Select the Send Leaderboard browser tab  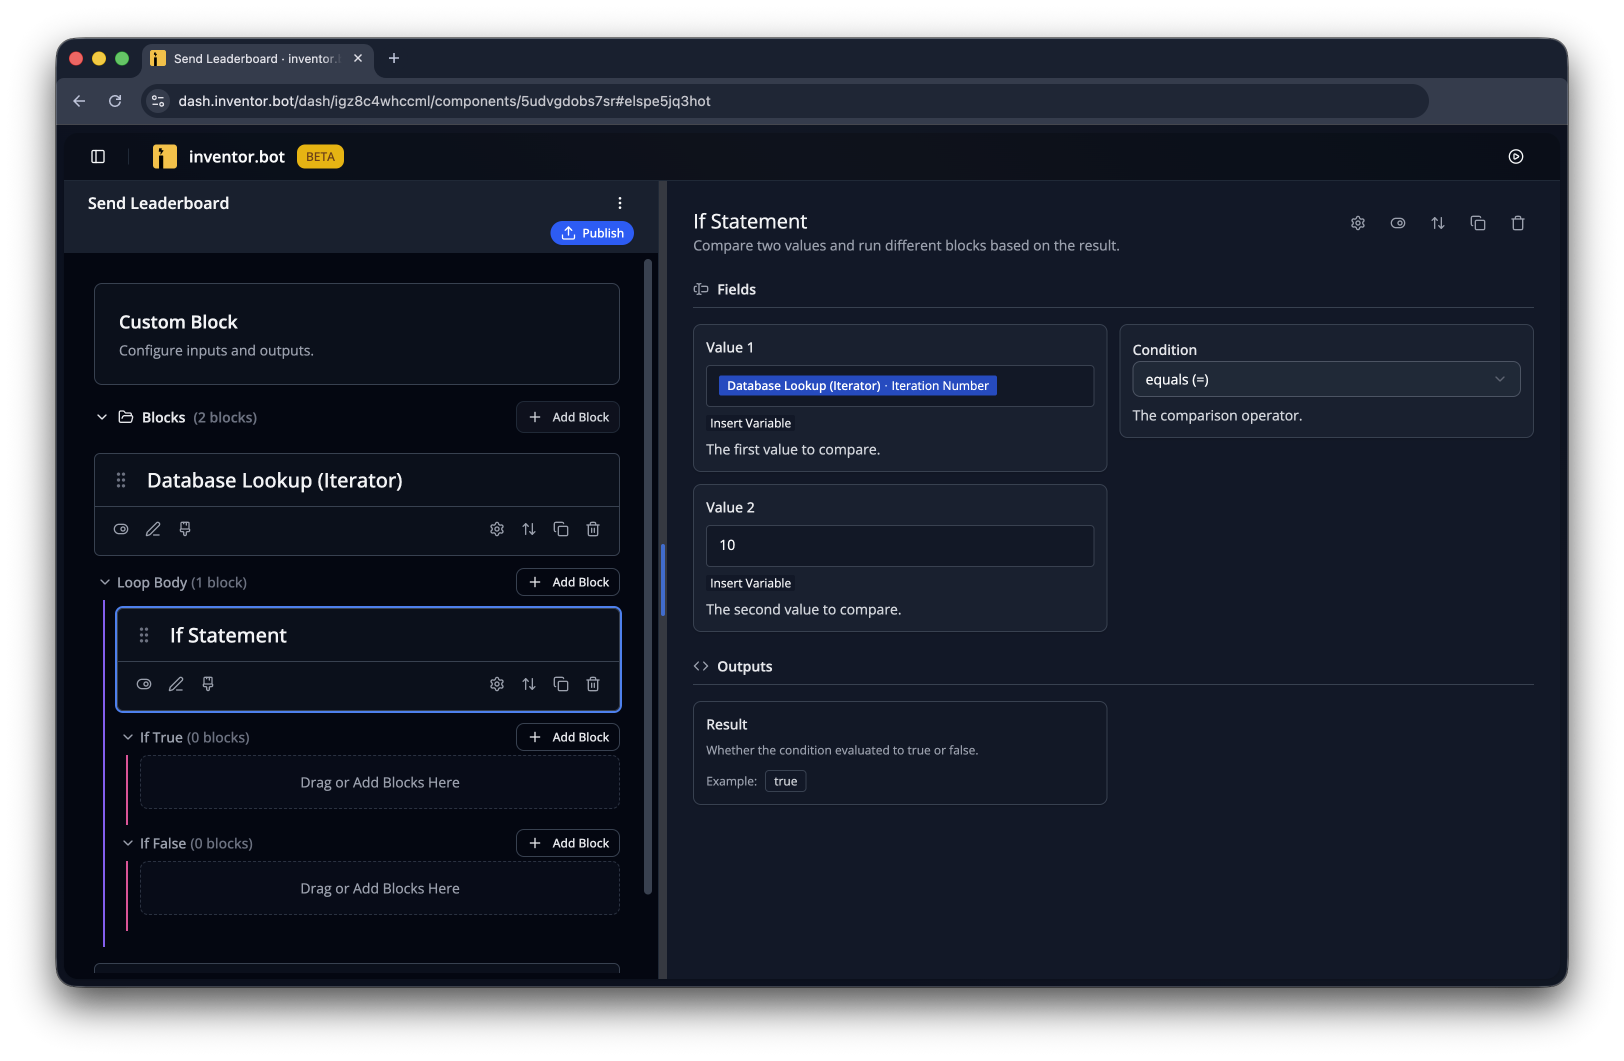(257, 59)
